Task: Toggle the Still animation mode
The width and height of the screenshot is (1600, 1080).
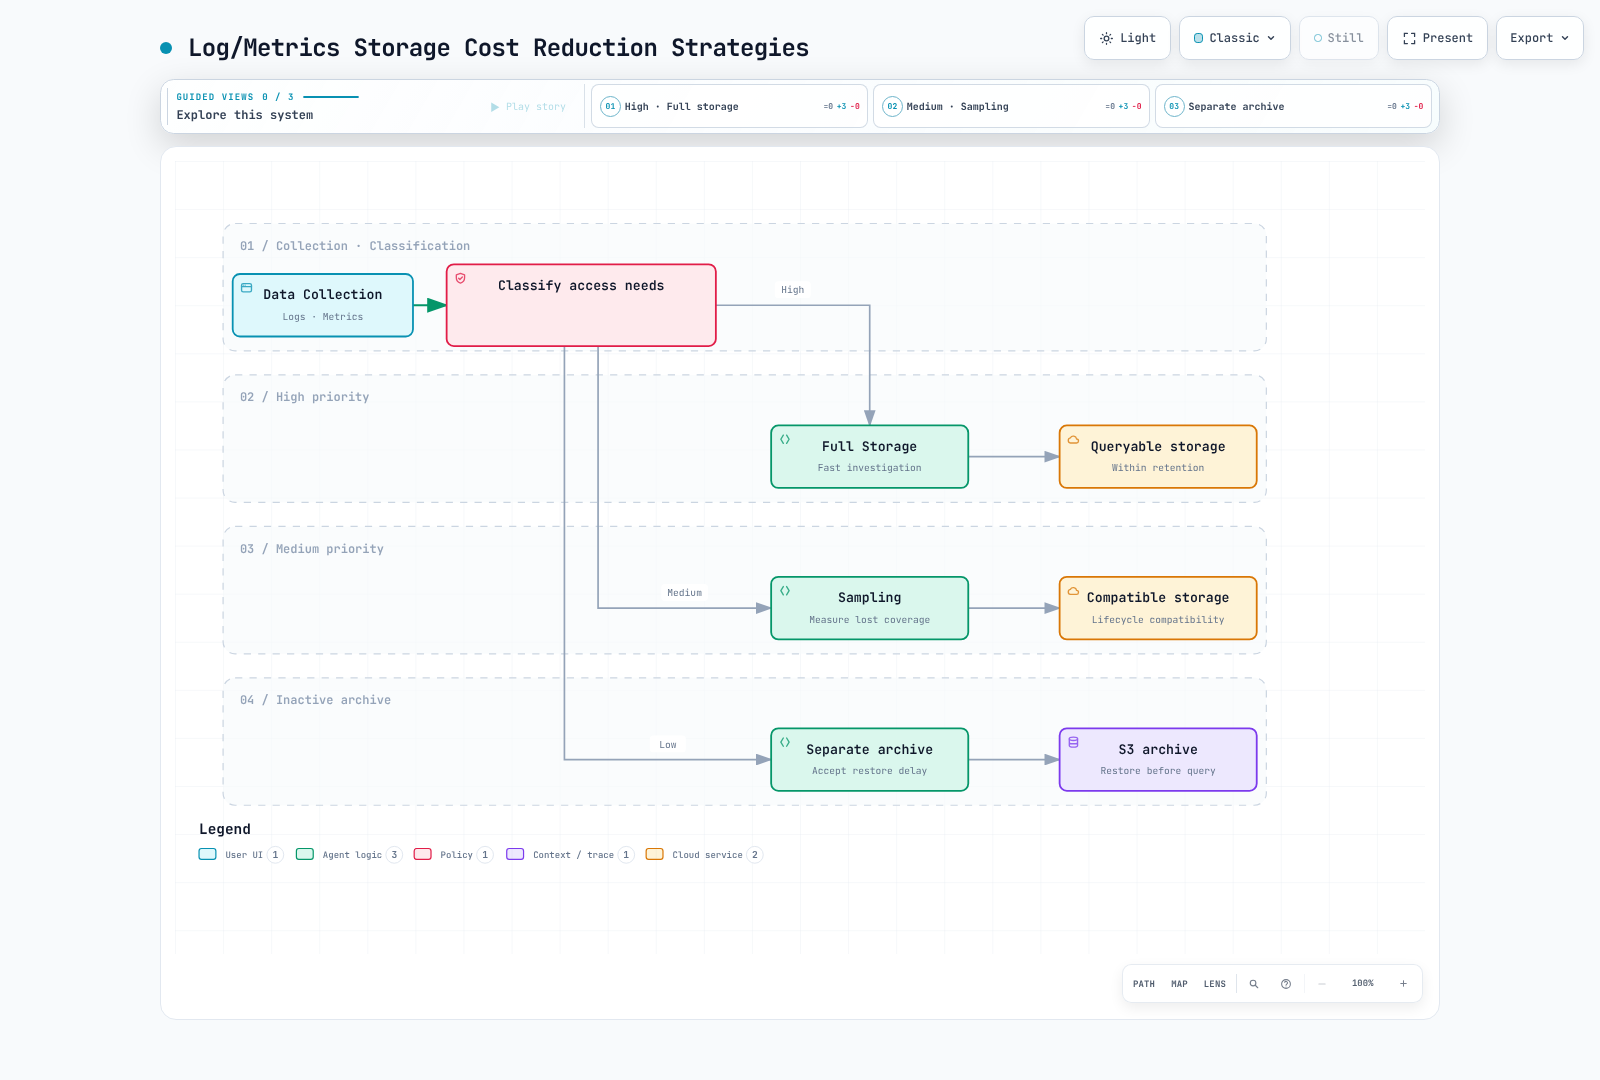Action: tap(1338, 38)
